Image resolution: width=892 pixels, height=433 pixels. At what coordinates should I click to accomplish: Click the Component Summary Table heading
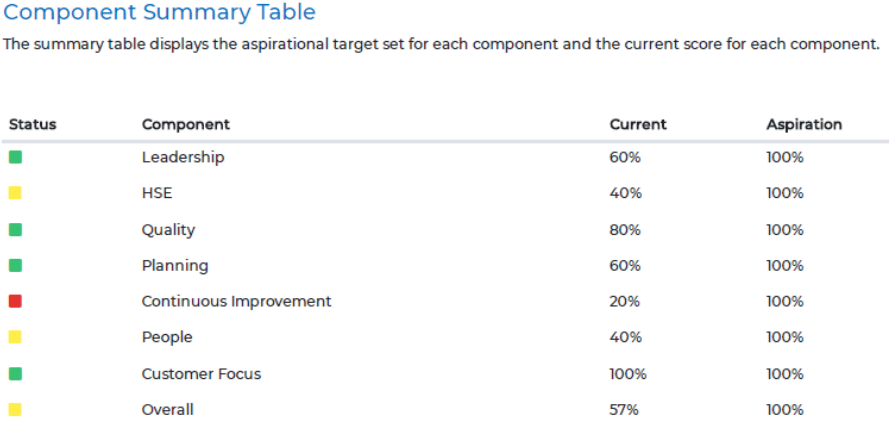160,13
